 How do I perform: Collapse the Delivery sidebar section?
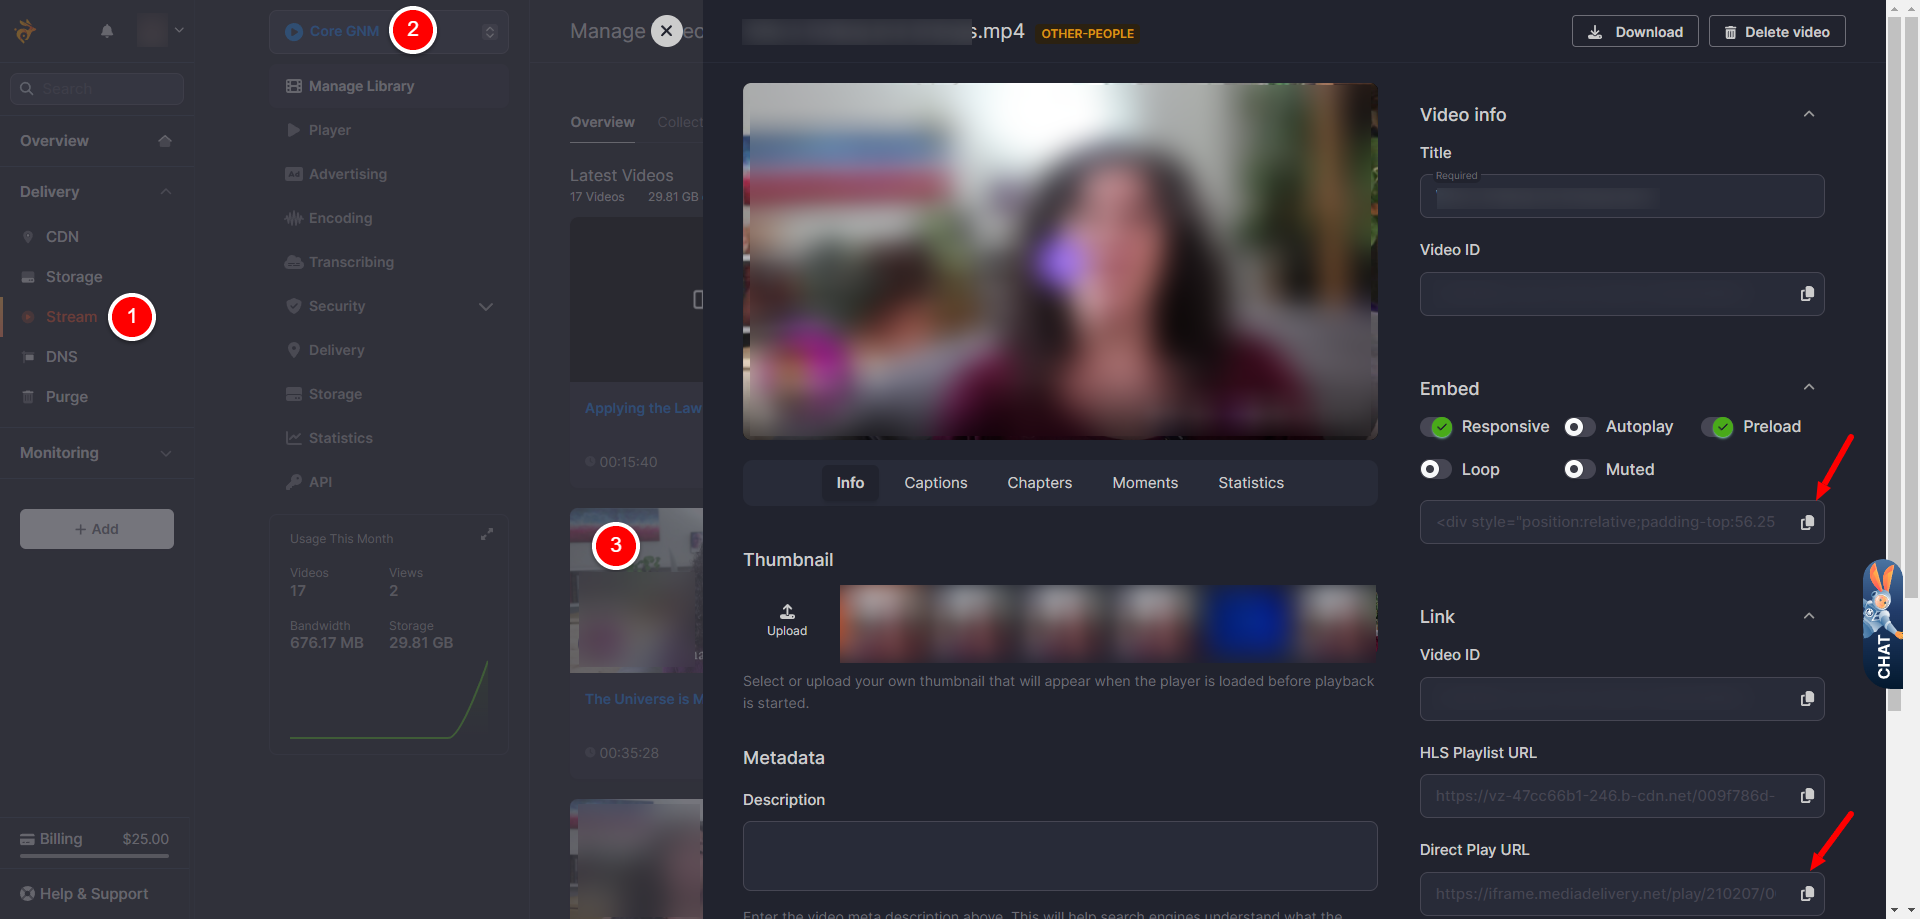tap(166, 192)
